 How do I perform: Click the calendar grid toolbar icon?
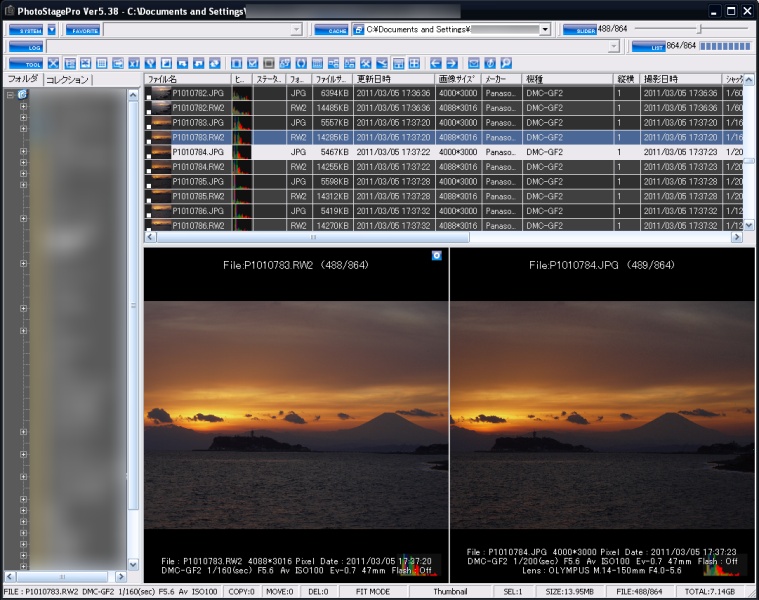coord(317,63)
